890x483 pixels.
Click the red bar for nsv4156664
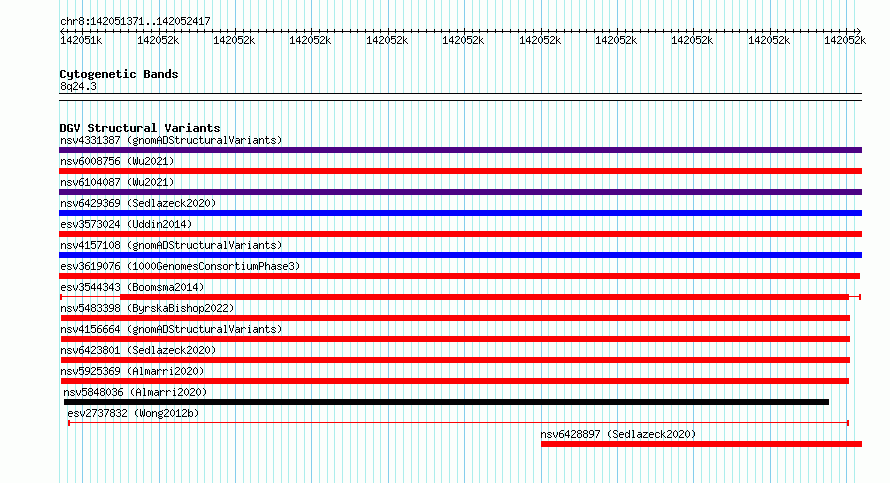point(455,339)
